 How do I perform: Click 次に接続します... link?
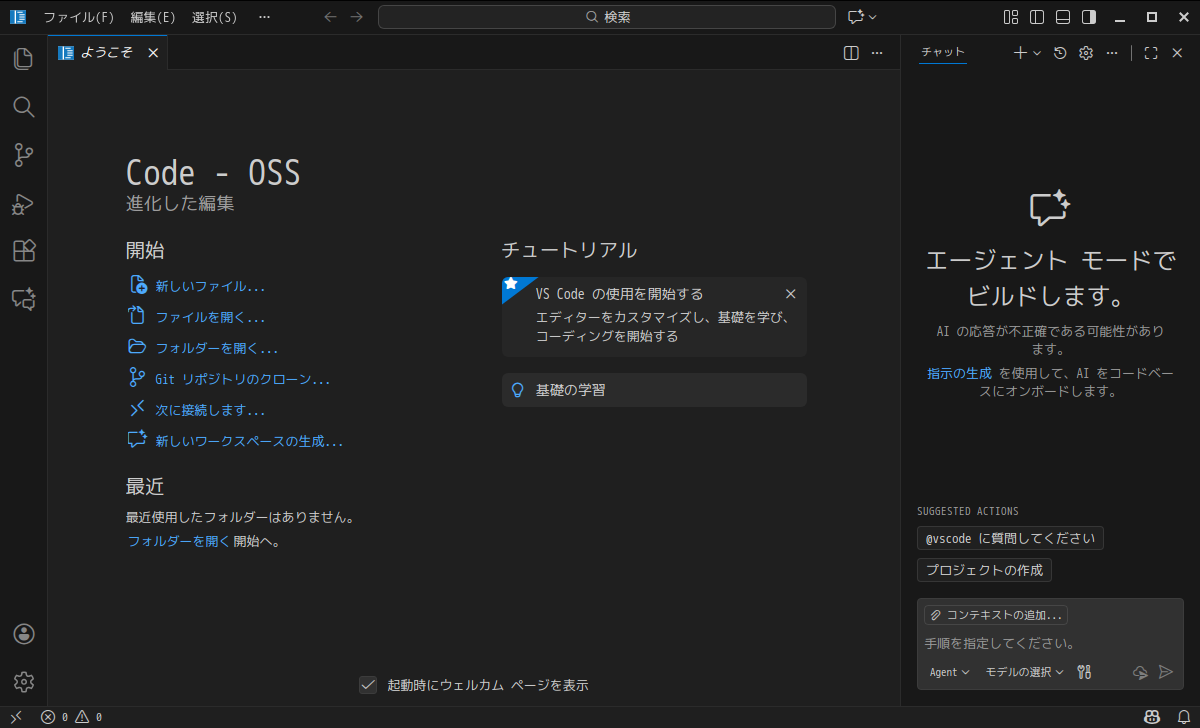point(198,410)
